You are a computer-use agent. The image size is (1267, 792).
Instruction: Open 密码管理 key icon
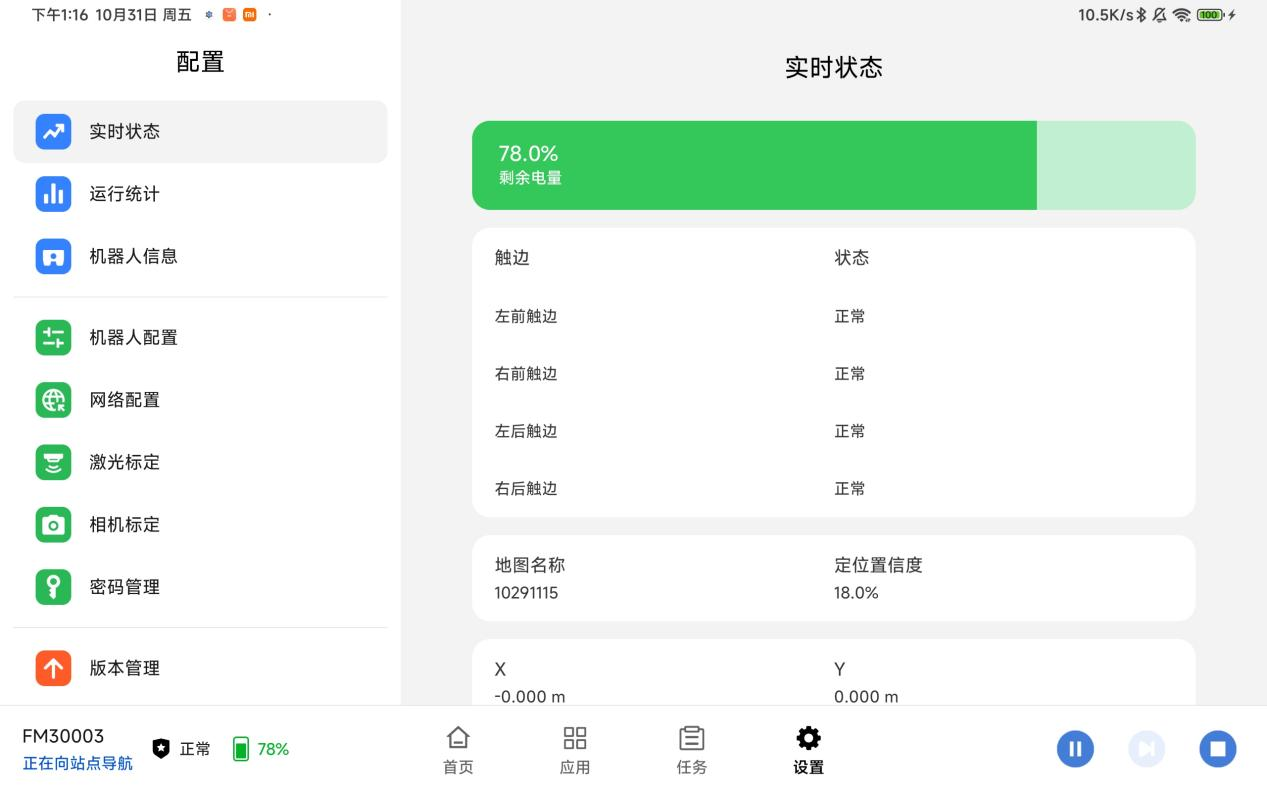coord(53,587)
